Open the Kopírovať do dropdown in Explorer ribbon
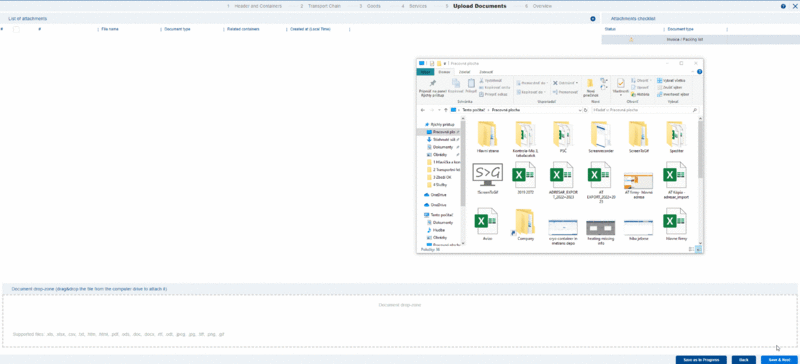The image size is (800, 364). click(x=531, y=92)
